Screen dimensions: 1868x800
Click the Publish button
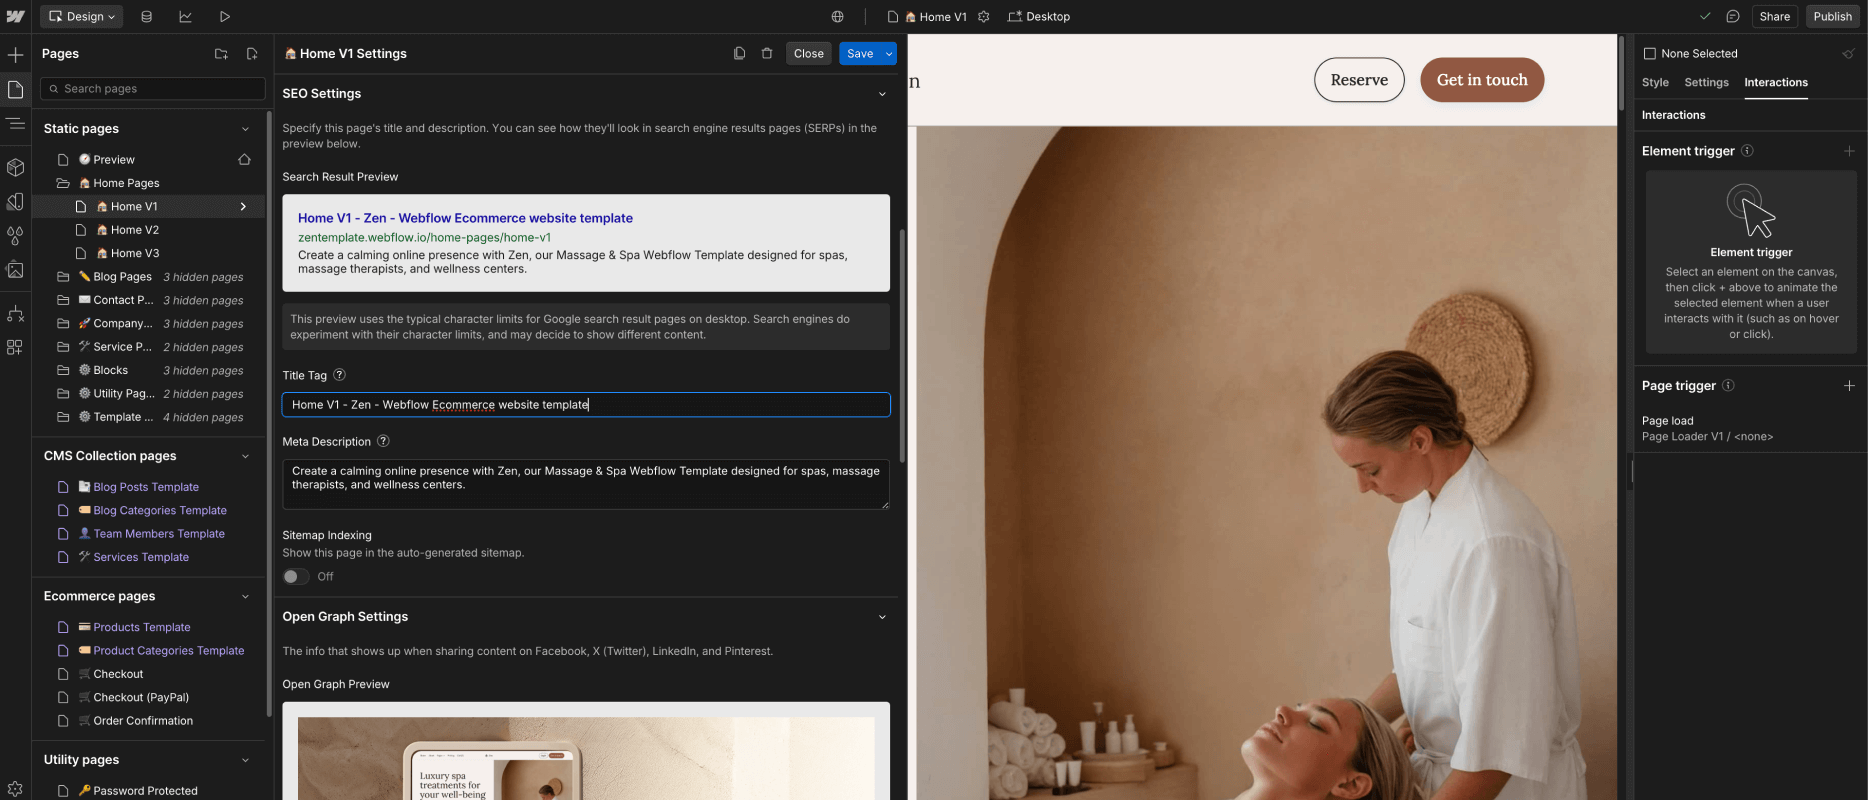(x=1833, y=16)
